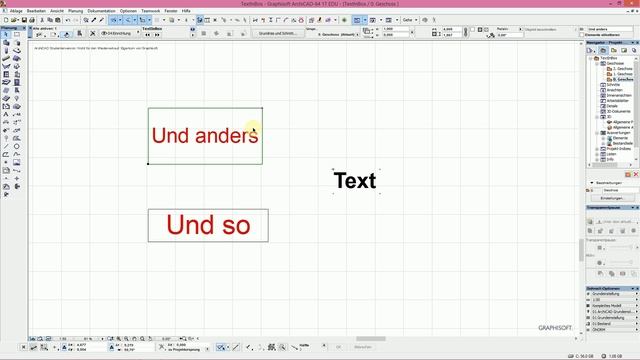Select Schnitte in navigator tree
Image resolution: width=640 pixels, height=360 pixels.
coord(613,84)
